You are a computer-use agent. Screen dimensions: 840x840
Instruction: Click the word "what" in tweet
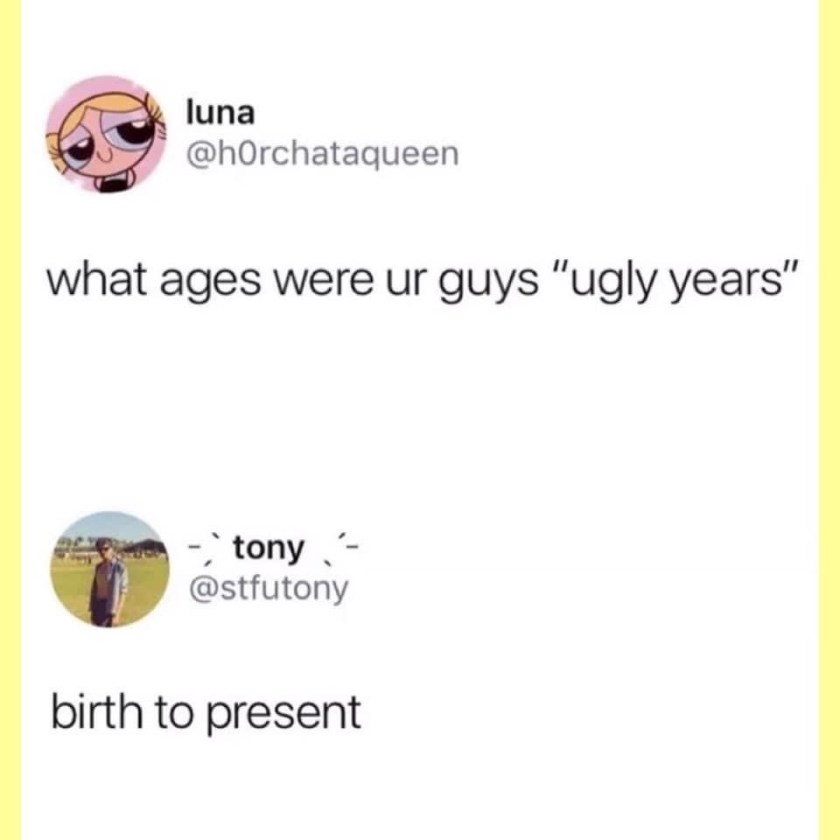point(96,280)
